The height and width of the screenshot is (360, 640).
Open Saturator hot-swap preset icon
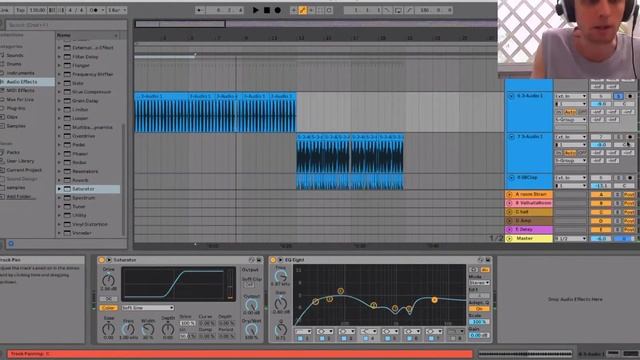(x=251, y=260)
